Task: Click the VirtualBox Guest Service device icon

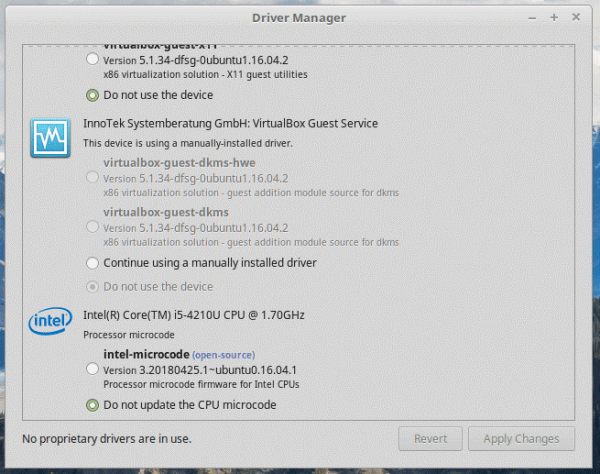Action: tap(51, 138)
